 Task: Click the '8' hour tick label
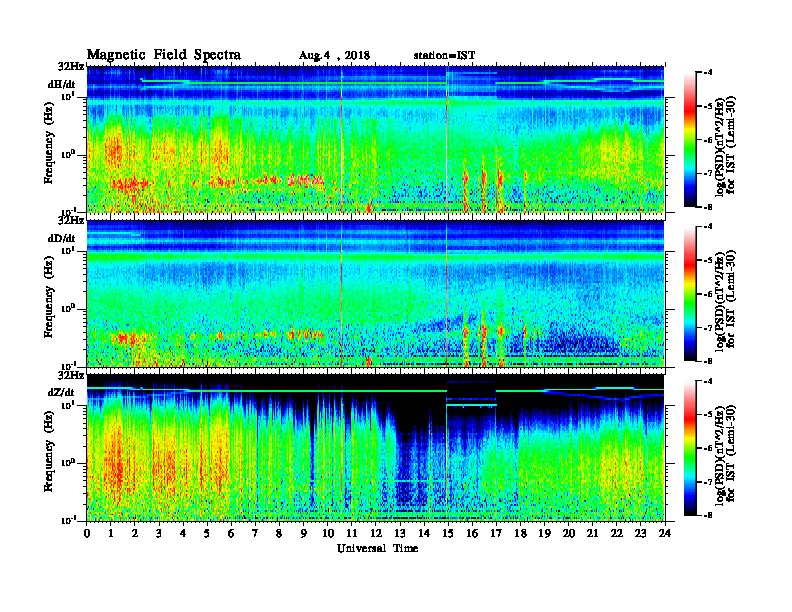tap(279, 534)
